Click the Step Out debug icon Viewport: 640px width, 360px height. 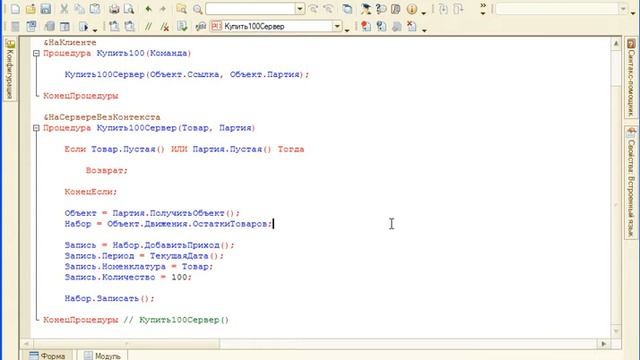pyautogui.click(x=458, y=9)
